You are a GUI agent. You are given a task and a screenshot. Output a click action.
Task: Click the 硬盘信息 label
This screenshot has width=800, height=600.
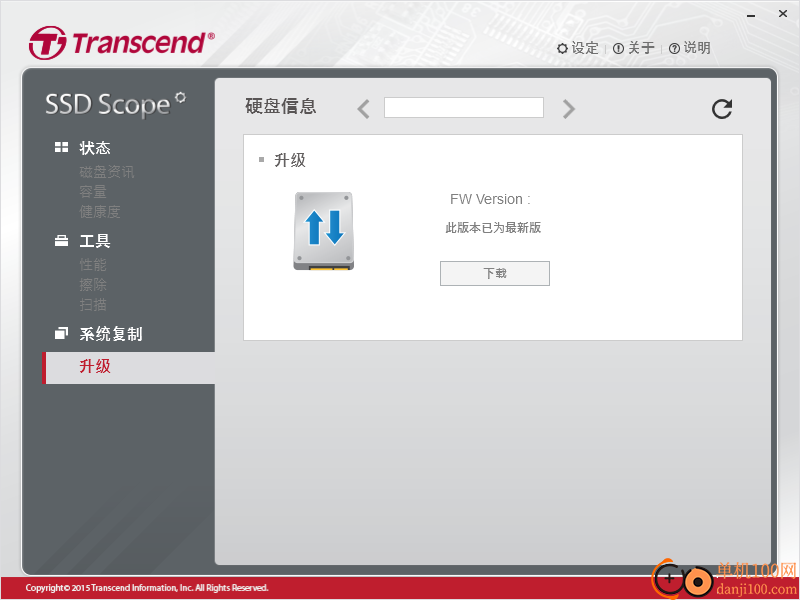(x=281, y=106)
